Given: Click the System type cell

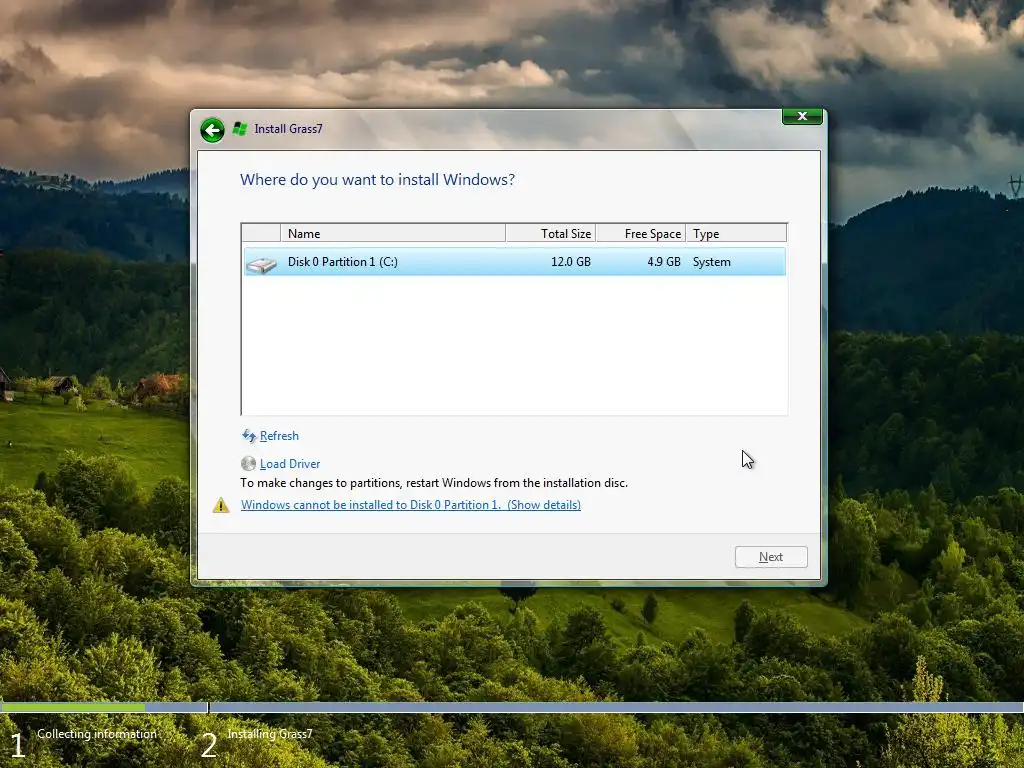Looking at the screenshot, I should 712,262.
